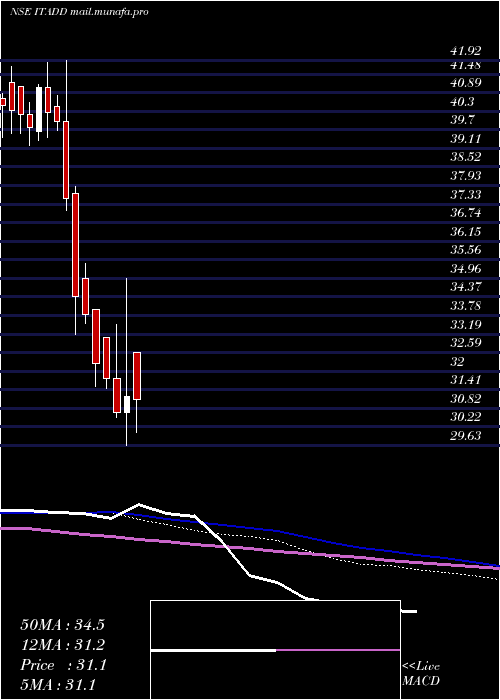Image resolution: width=500 pixels, height=700 pixels.
Task: Click the 32 price axis label
Action: pyautogui.click(x=458, y=361)
